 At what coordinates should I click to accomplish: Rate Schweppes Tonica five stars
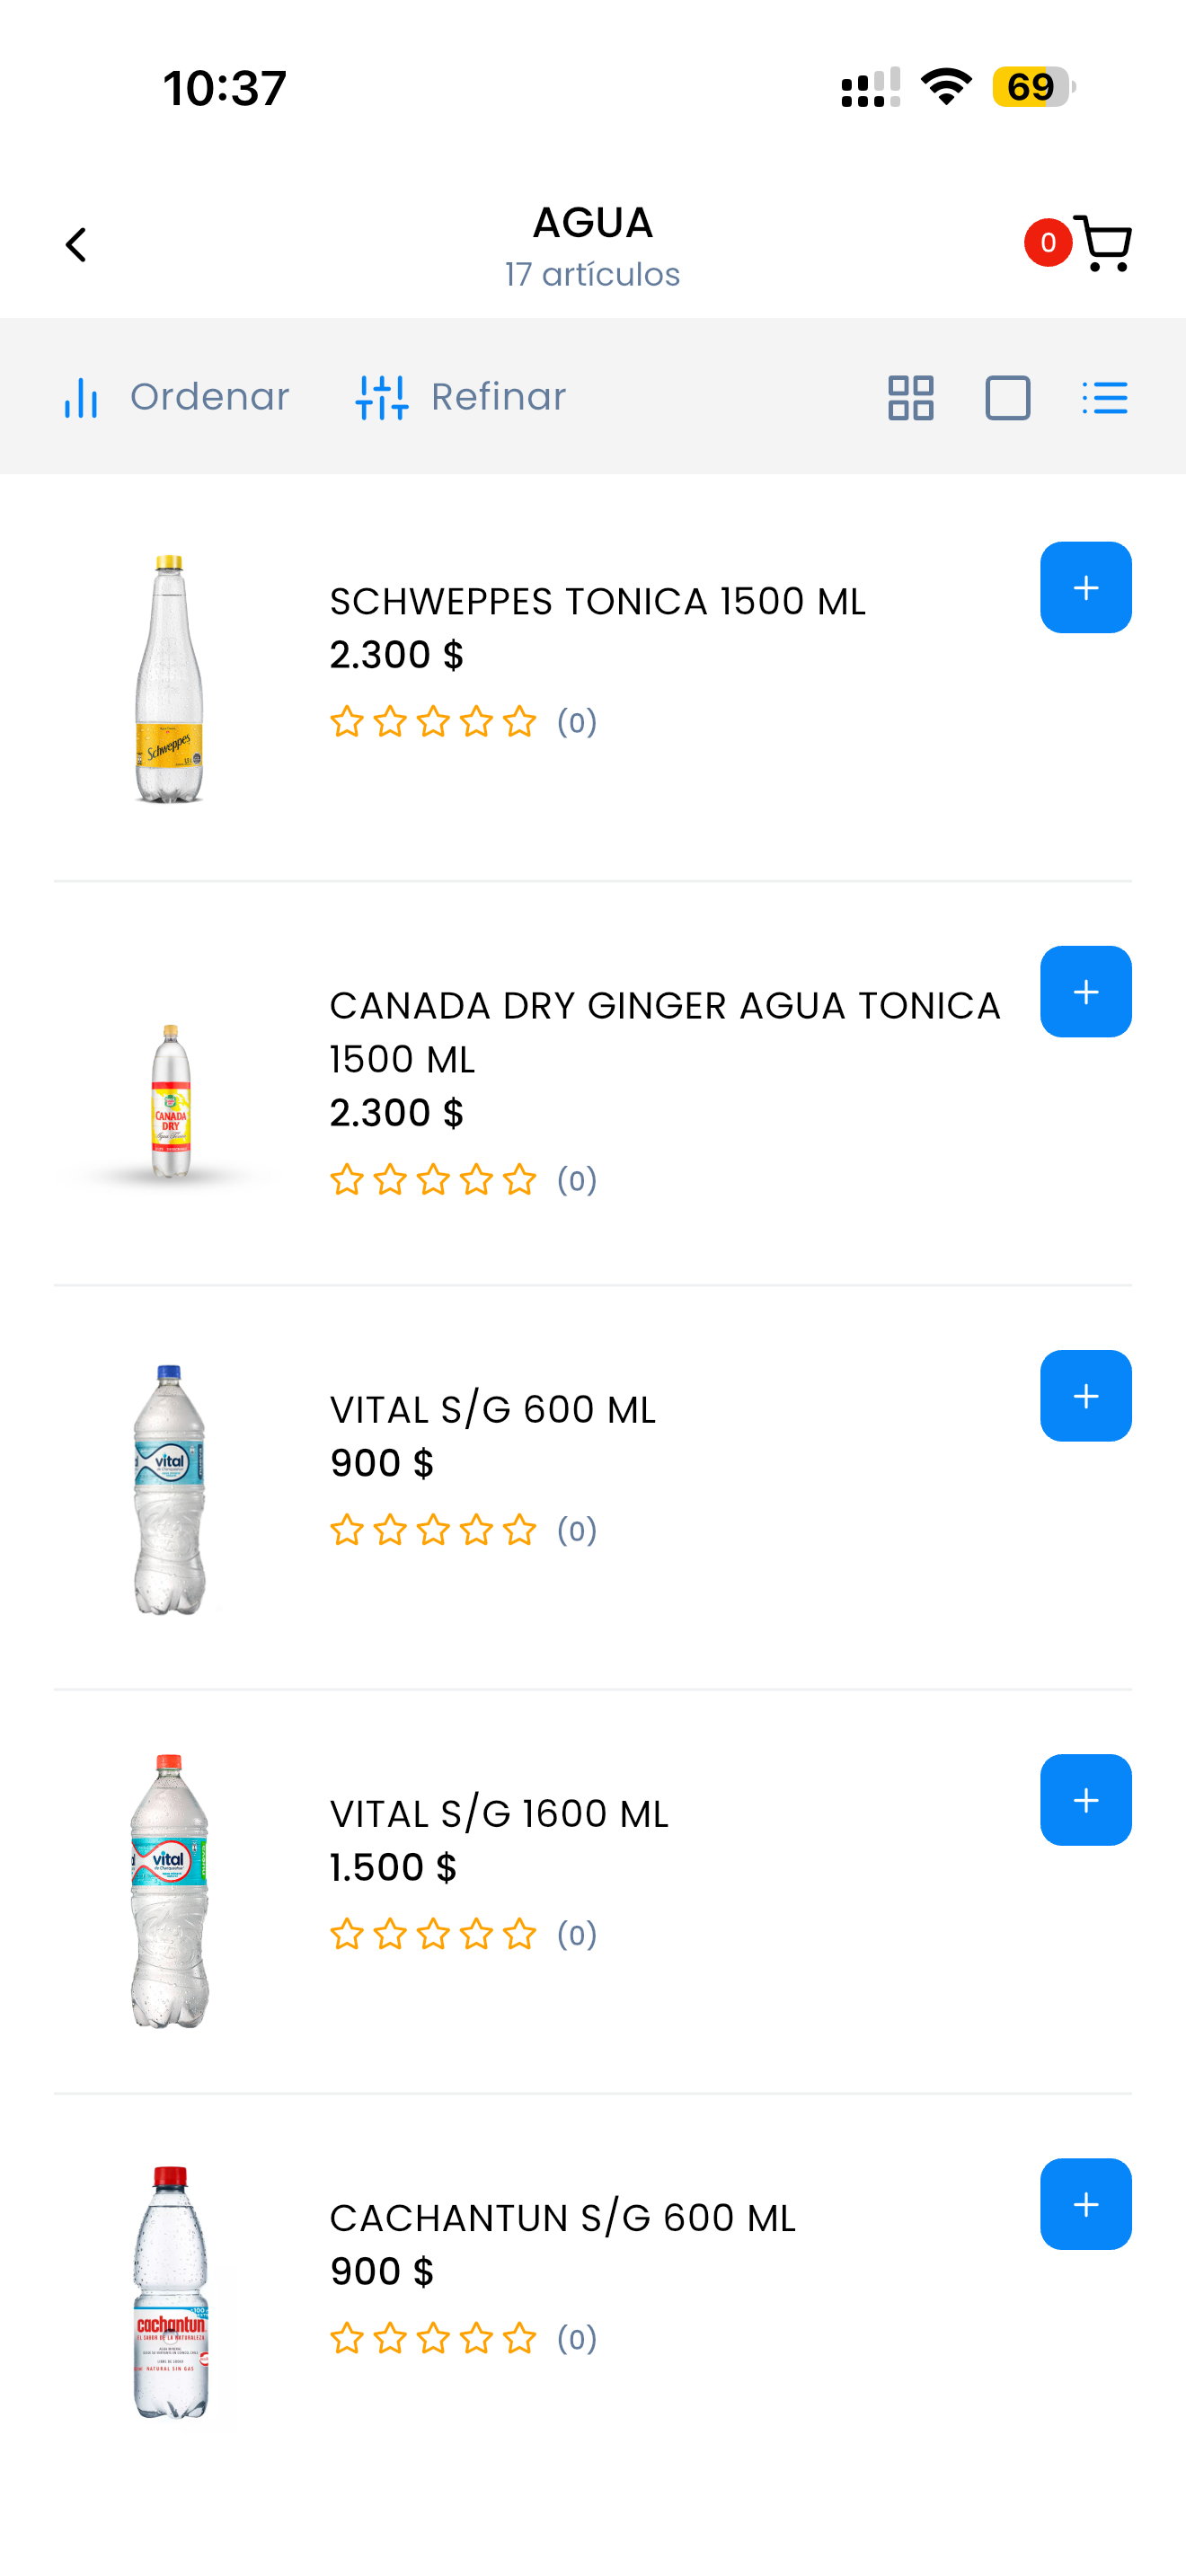pos(520,721)
